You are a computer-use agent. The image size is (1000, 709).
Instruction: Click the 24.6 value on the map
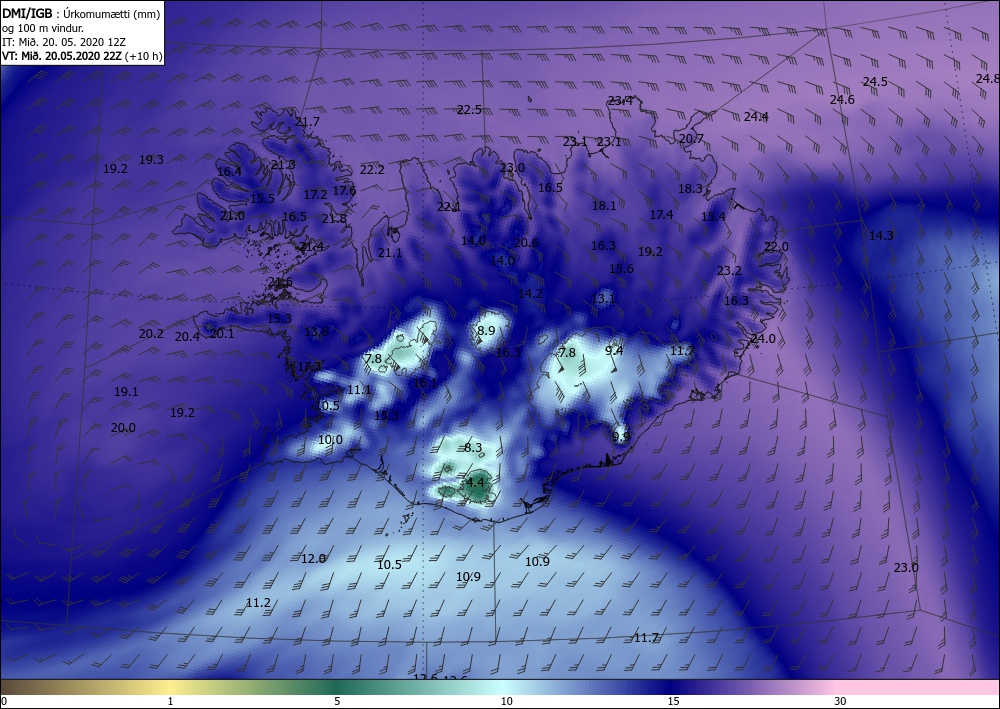pos(842,99)
